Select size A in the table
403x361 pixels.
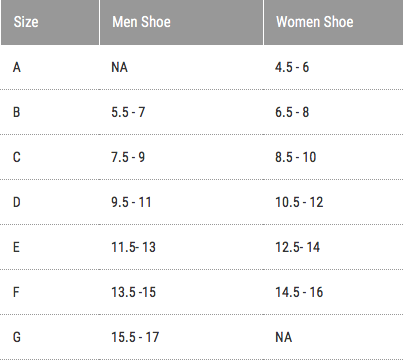[x=17, y=67]
